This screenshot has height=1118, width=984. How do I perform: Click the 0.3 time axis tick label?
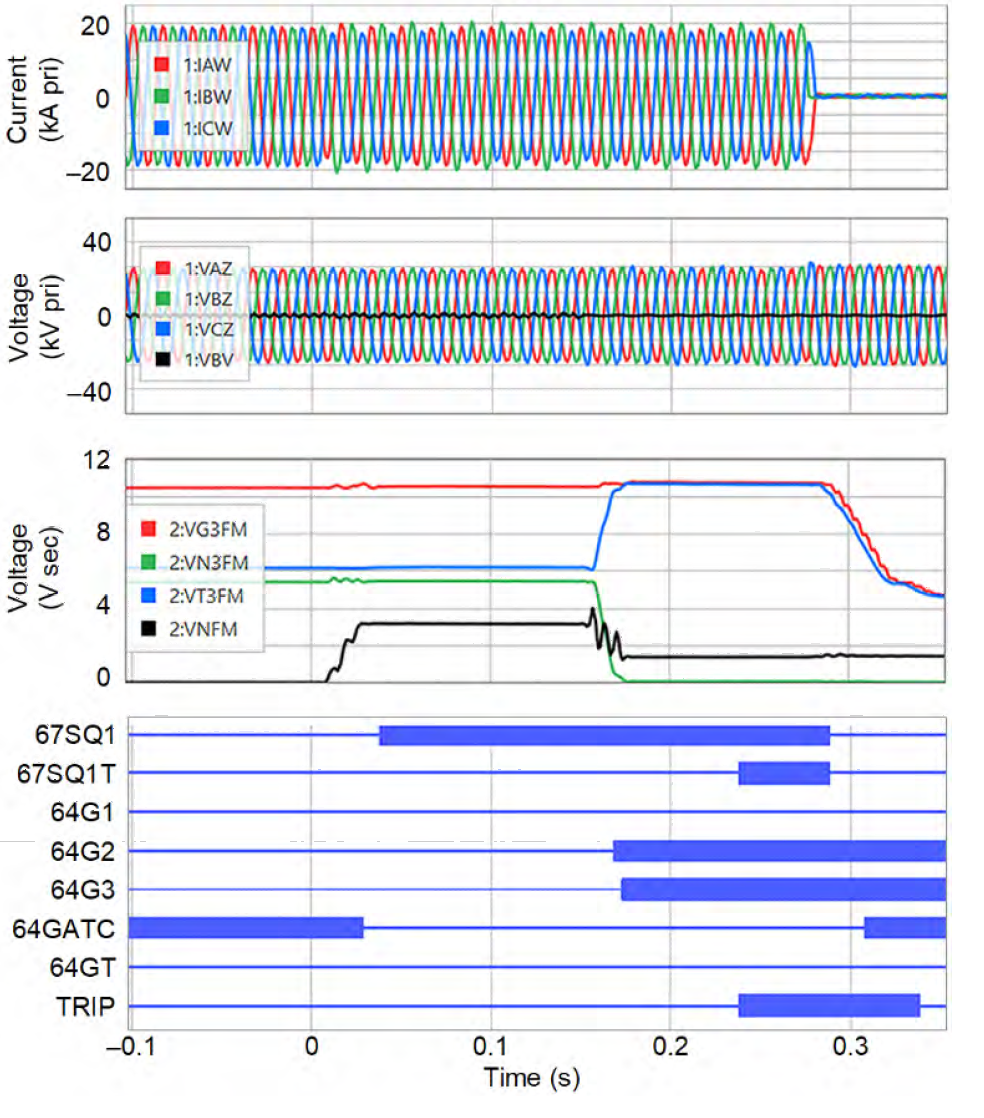(x=851, y=1046)
